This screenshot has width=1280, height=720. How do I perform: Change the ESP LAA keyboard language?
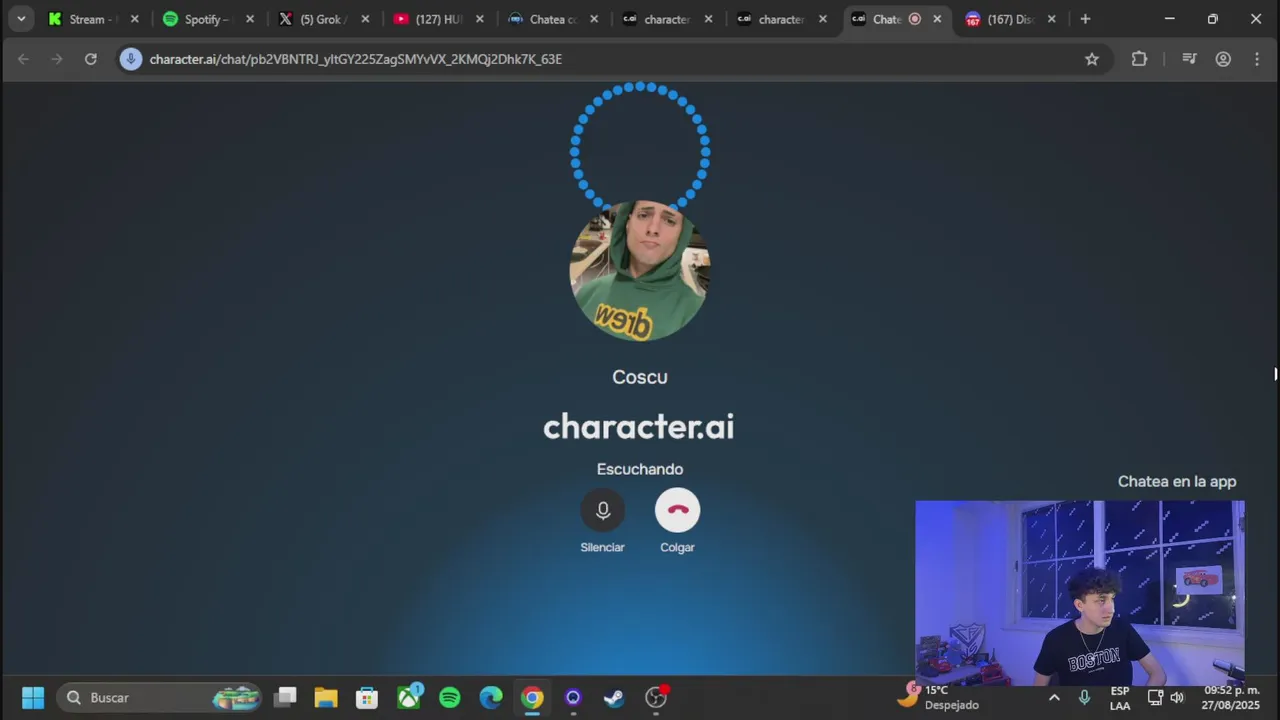tap(1120, 698)
